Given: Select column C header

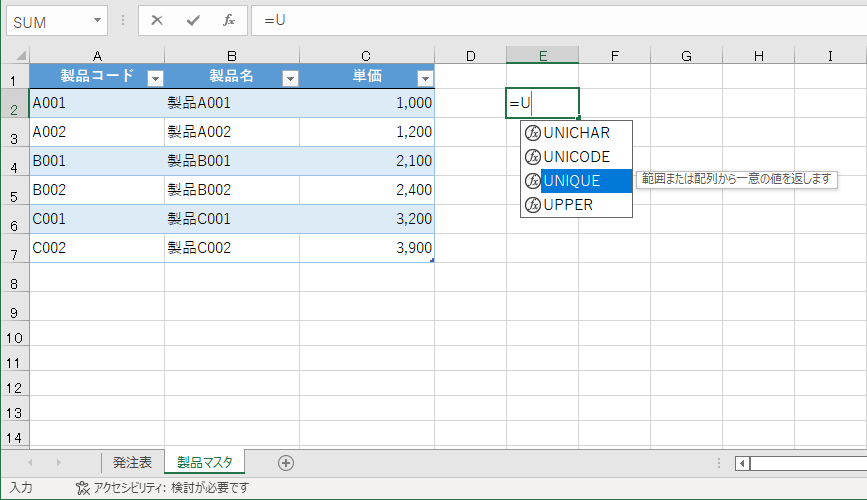Looking at the screenshot, I should click(367, 55).
